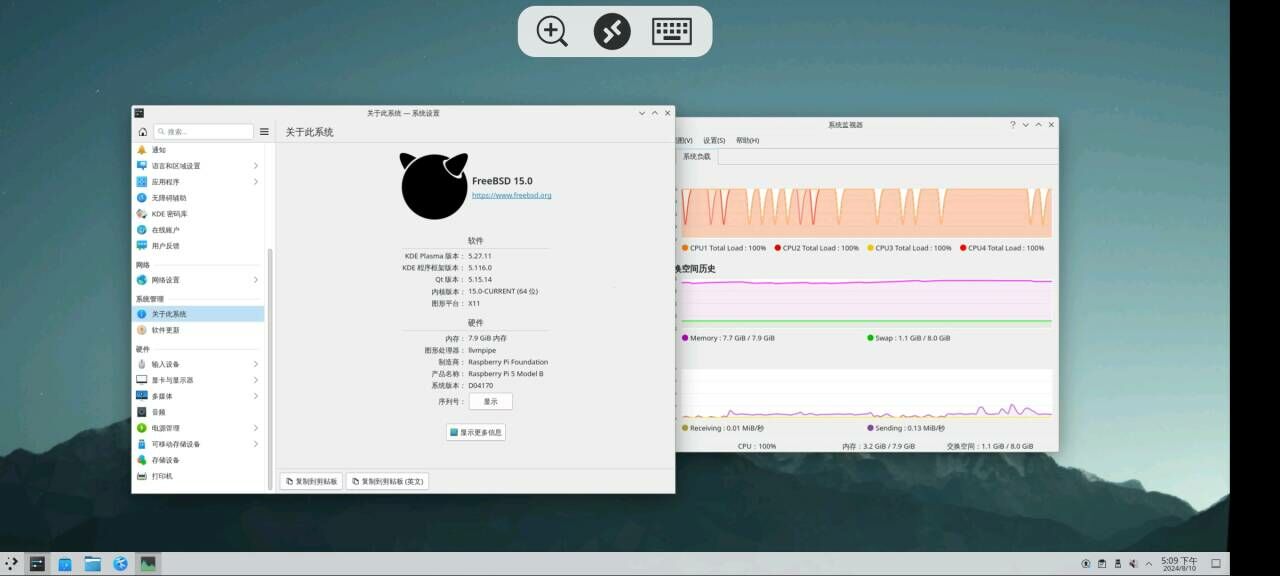The image size is (1280, 576).
Task: Open the file manager folder icon in taskbar
Action: [93, 564]
